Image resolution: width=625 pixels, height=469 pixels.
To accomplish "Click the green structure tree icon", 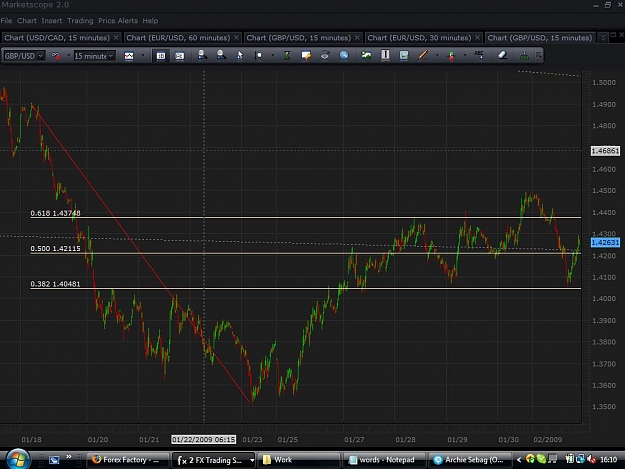I will pyautogui.click(x=525, y=56).
